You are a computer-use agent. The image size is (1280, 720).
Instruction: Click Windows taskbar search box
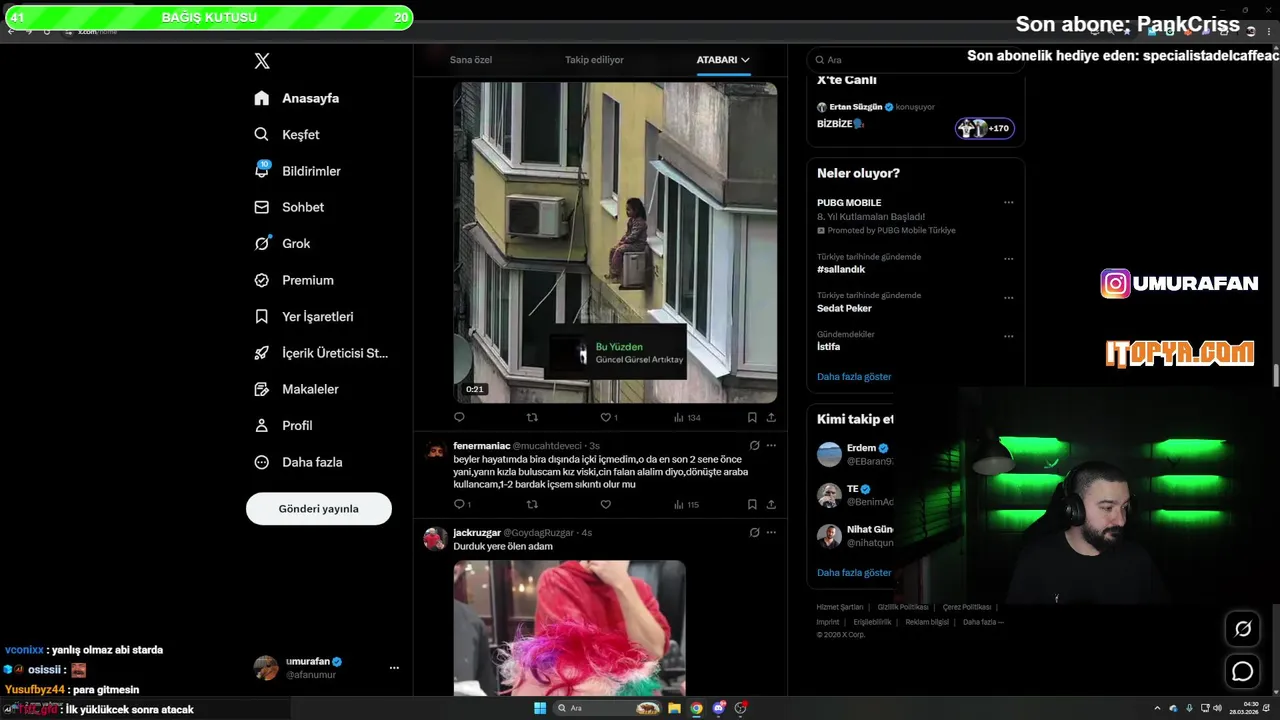click(608, 708)
